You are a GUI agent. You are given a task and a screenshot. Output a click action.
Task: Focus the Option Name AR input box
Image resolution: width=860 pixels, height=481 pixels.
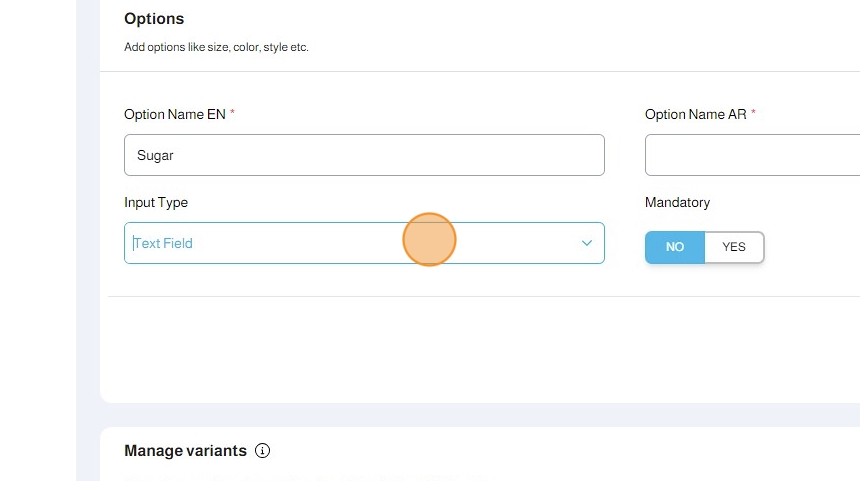pyautogui.click(x=752, y=155)
